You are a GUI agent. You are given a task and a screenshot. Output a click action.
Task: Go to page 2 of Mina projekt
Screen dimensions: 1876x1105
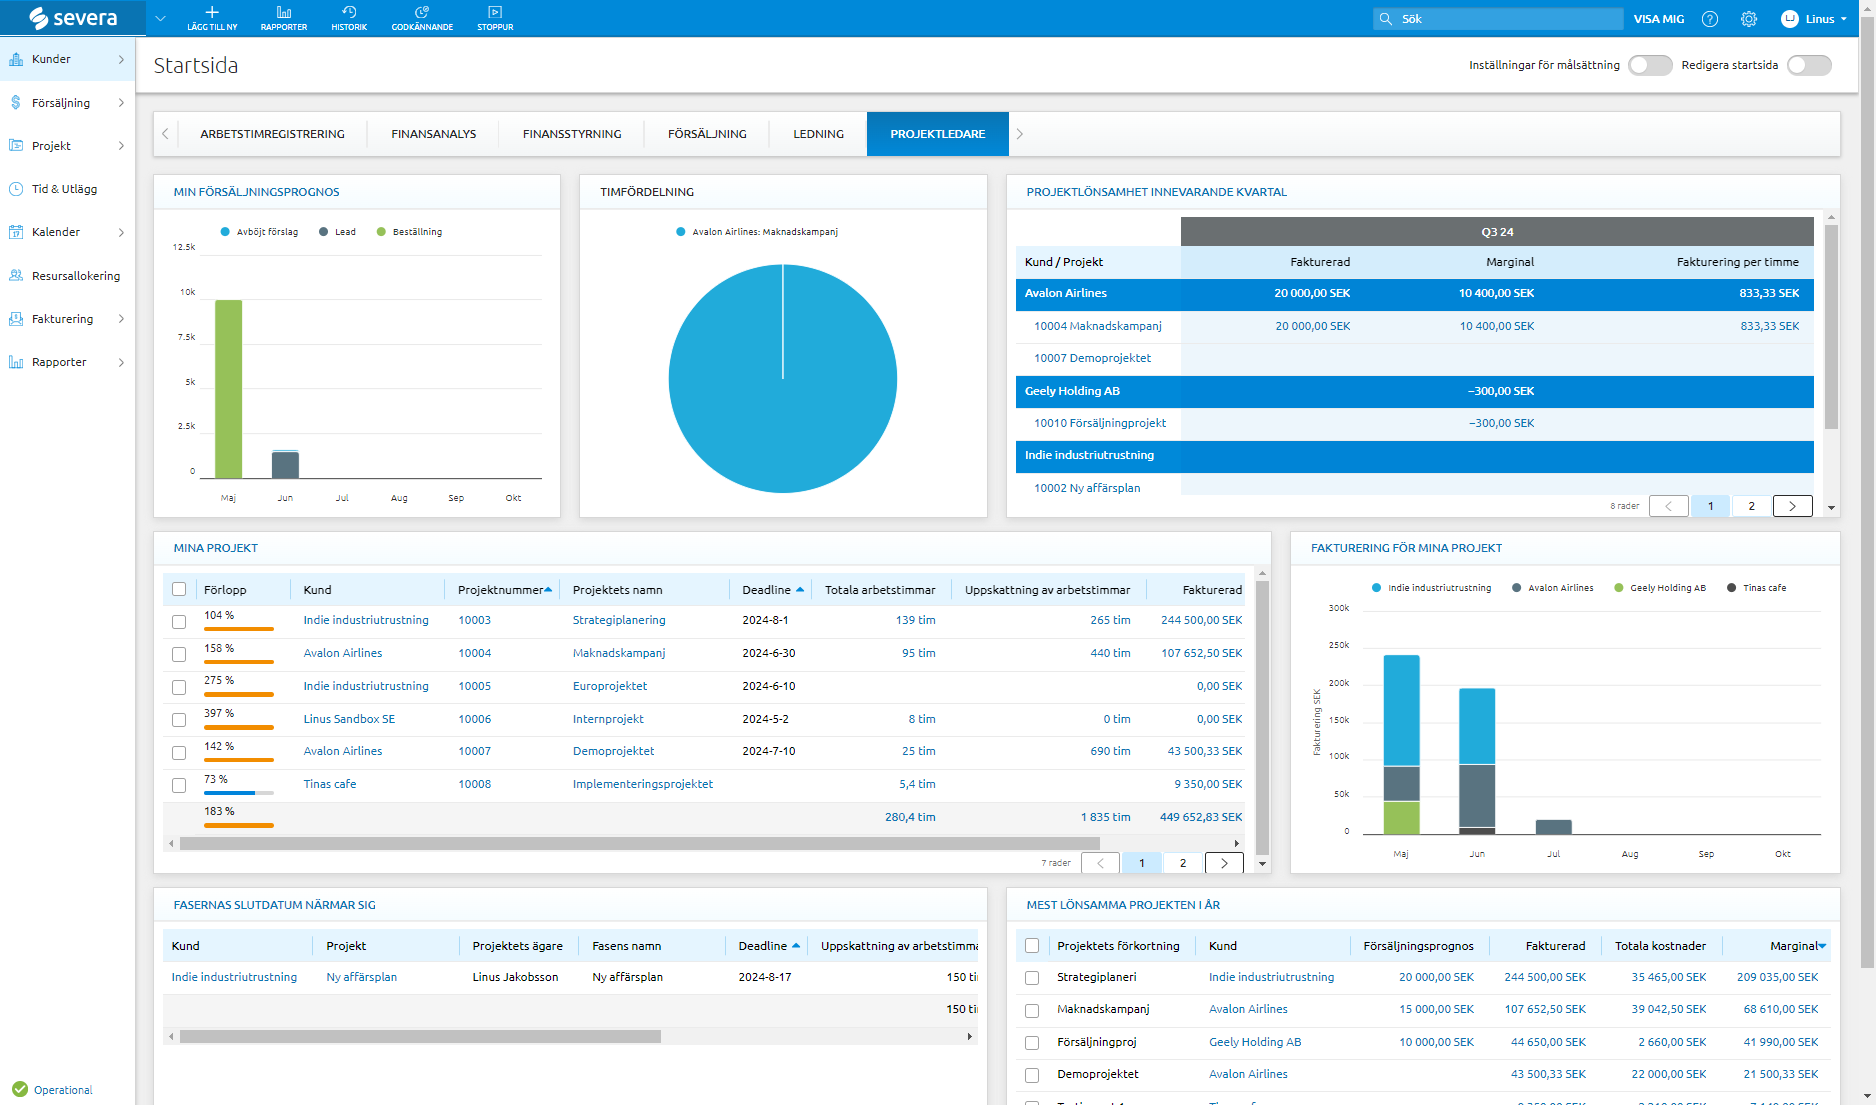click(x=1183, y=863)
